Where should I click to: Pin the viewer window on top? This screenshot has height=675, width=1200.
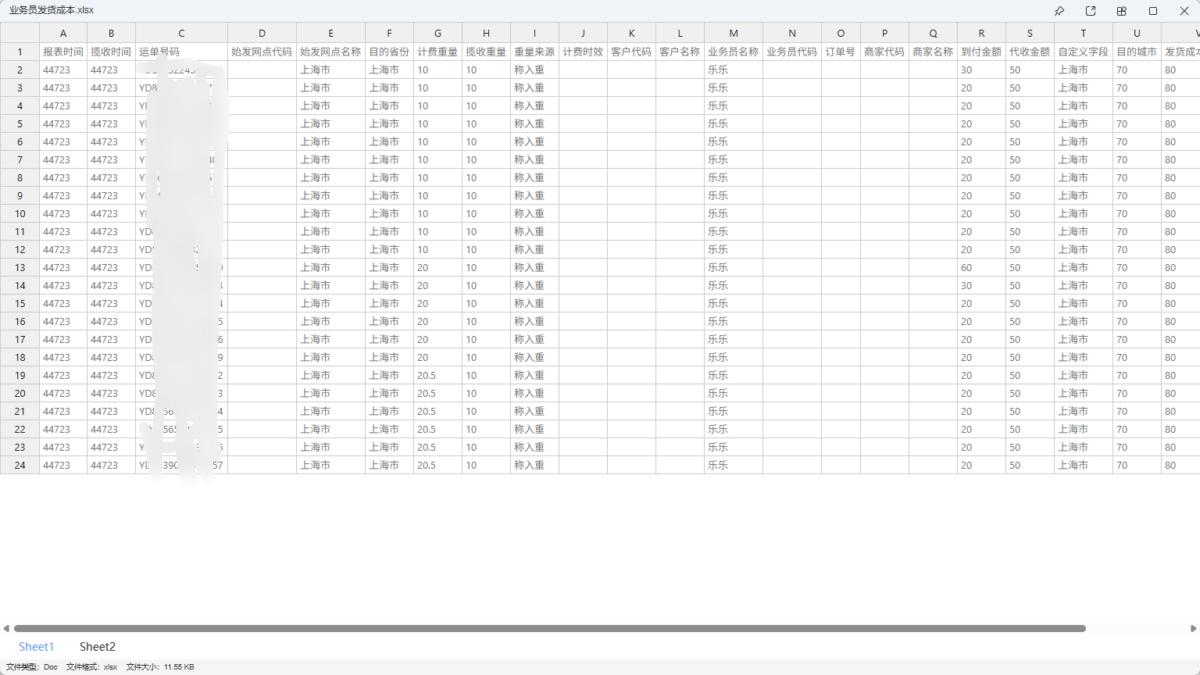click(1059, 11)
